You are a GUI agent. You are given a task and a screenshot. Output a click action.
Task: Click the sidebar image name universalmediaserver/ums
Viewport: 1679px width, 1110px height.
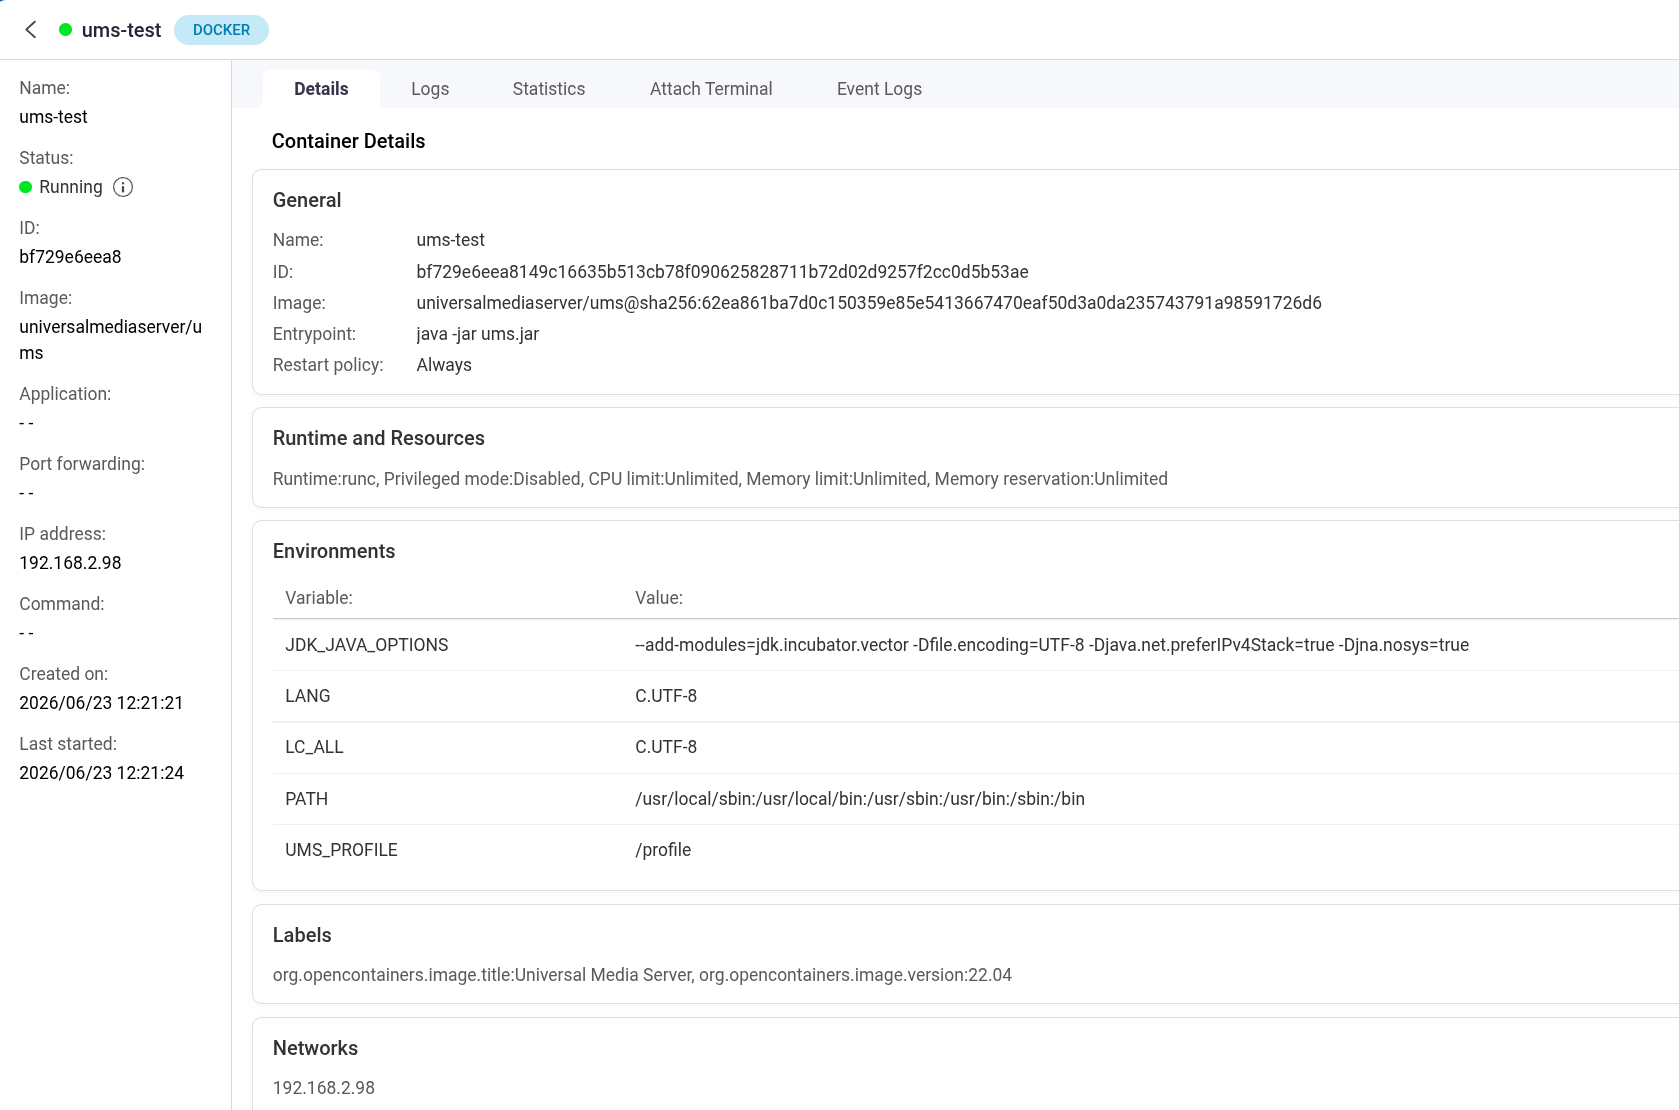110,340
